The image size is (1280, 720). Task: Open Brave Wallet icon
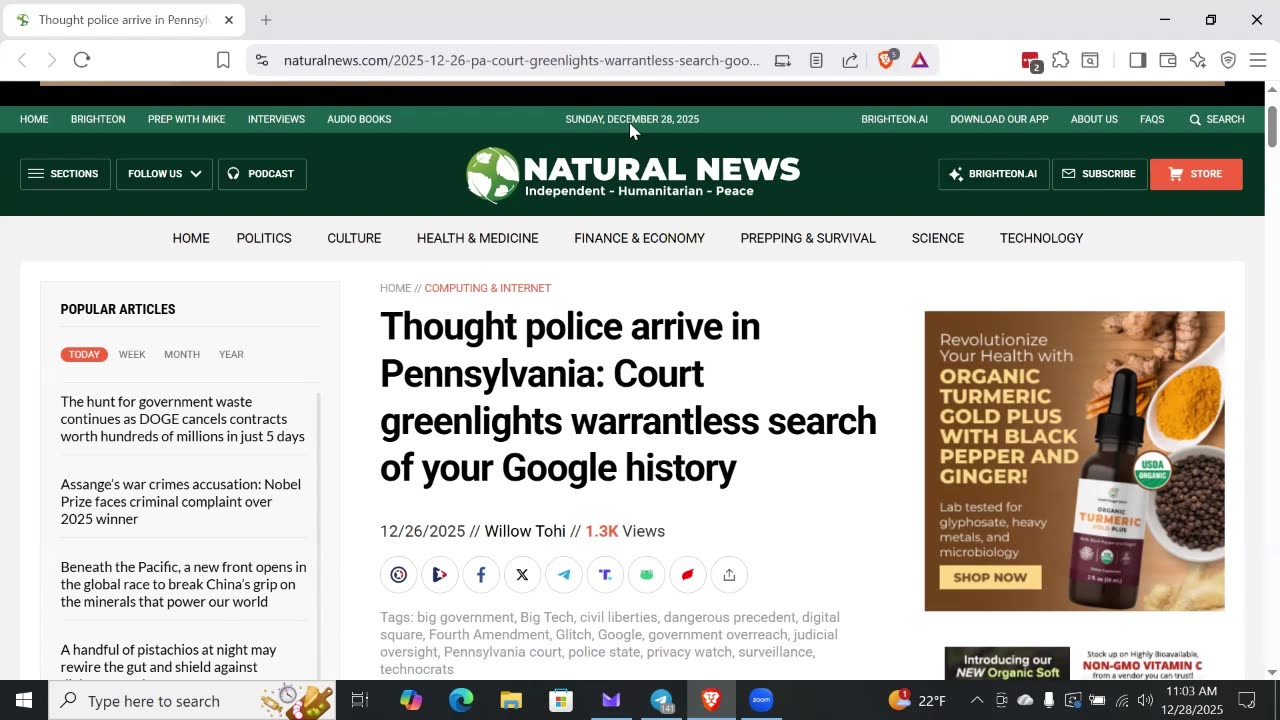click(1167, 60)
